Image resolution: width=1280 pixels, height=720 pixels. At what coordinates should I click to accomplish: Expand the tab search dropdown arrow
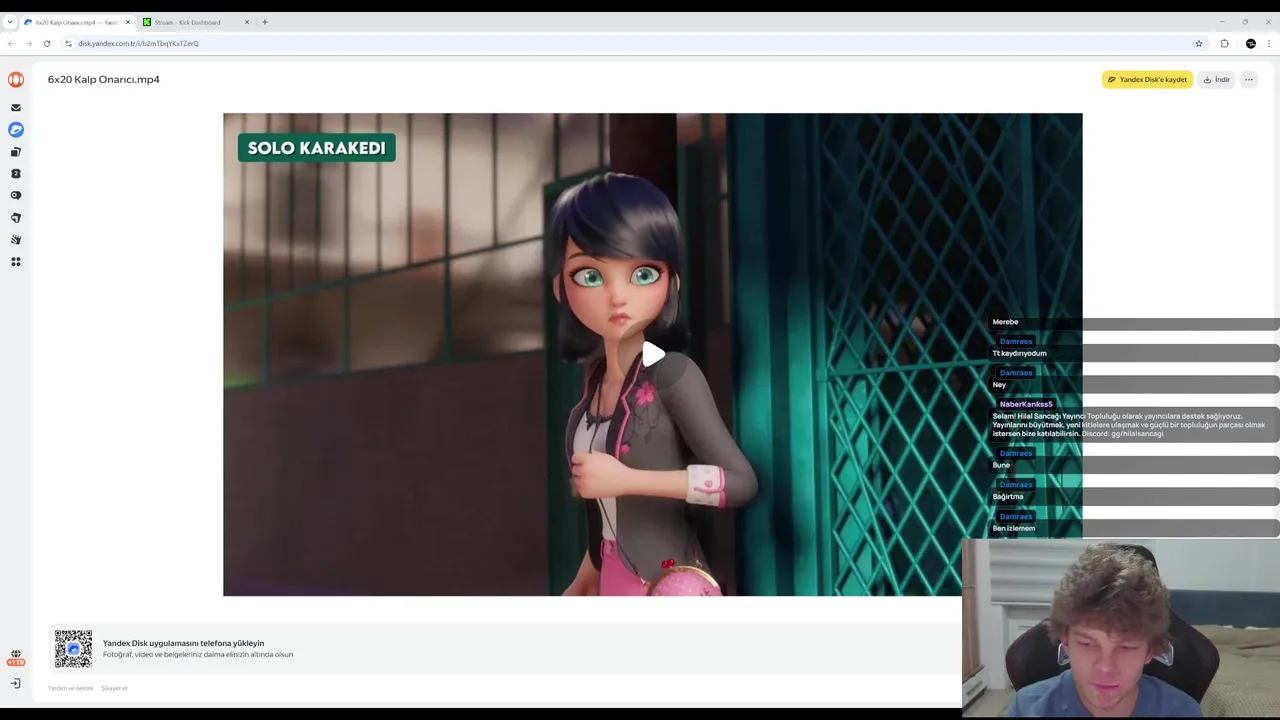10,22
